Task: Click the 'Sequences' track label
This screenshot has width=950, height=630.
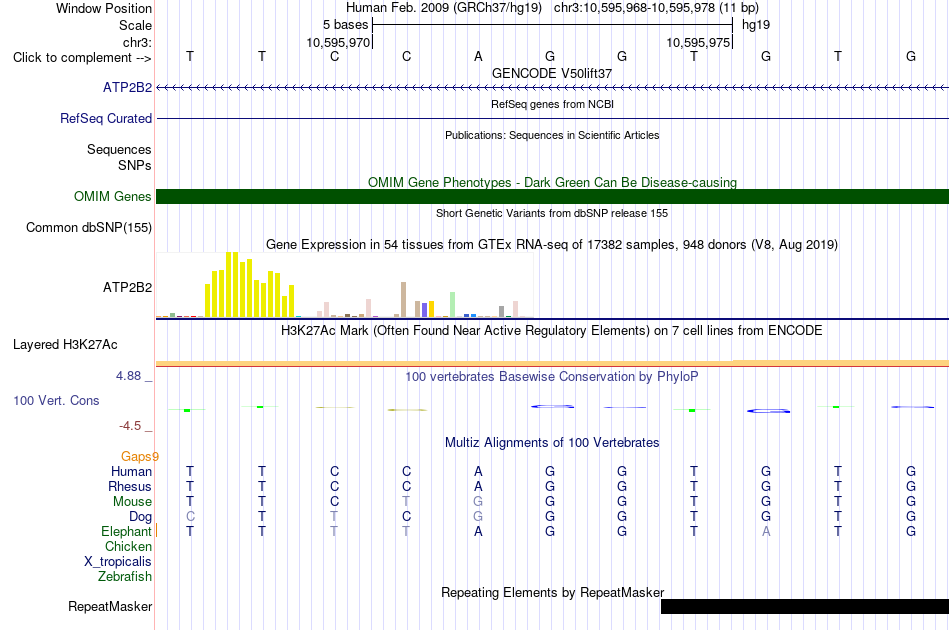Action: coord(119,149)
